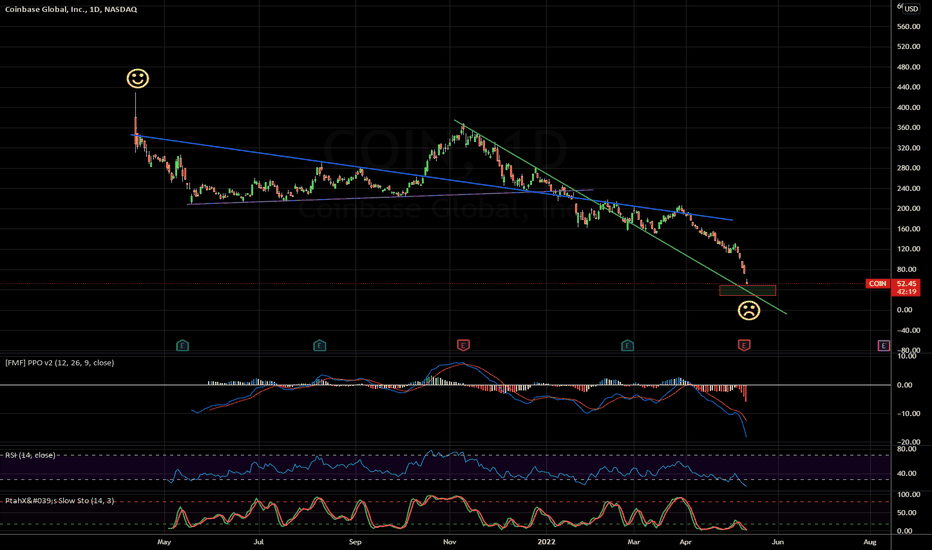Click the 120.00 price axis label
Screen dimensions: 932x550
[908, 249]
